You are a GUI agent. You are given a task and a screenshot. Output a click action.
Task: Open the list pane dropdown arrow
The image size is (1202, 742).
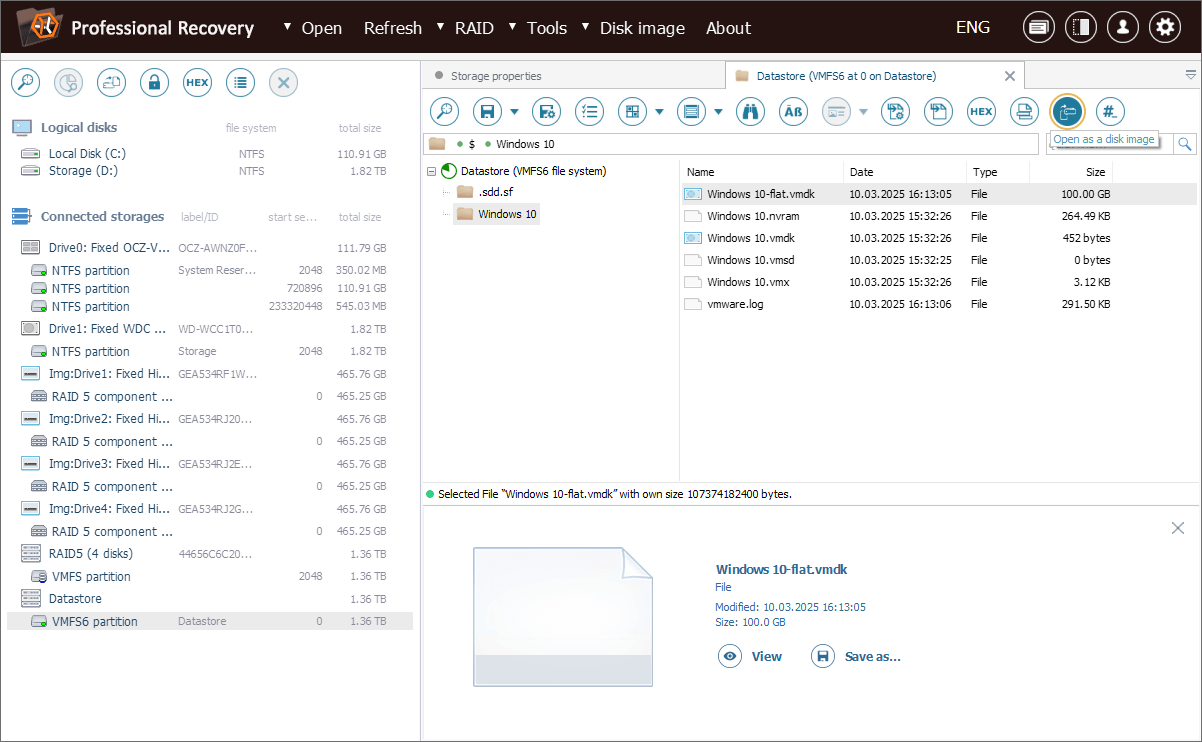(718, 112)
